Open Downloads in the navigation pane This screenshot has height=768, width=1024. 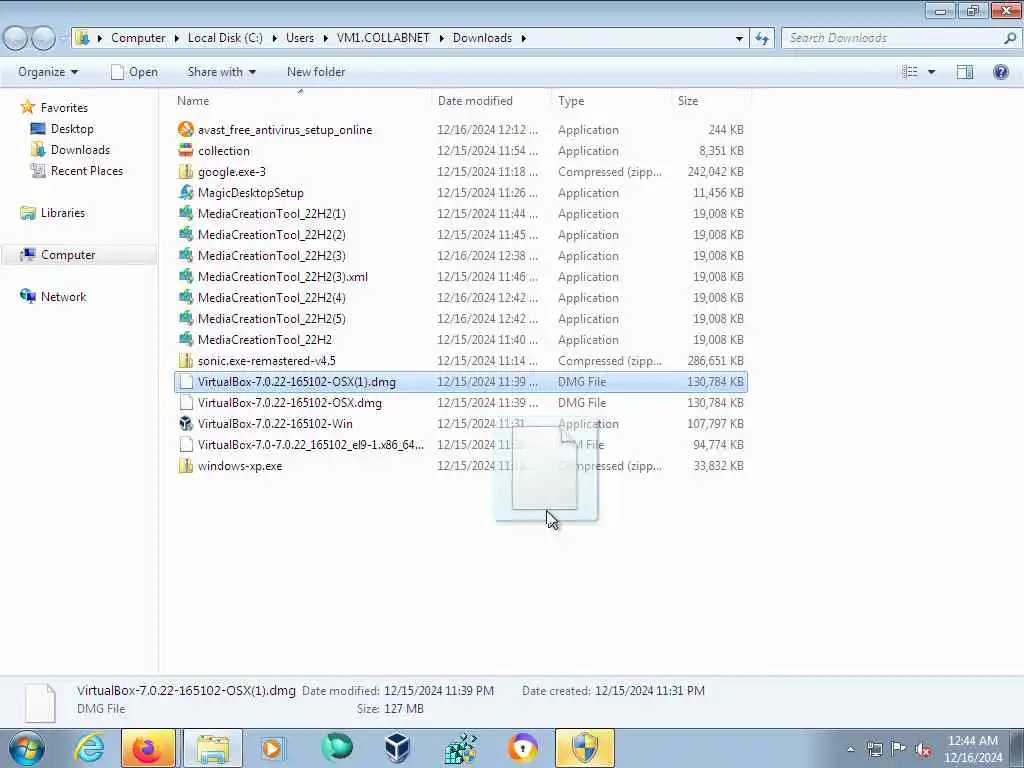click(x=80, y=150)
